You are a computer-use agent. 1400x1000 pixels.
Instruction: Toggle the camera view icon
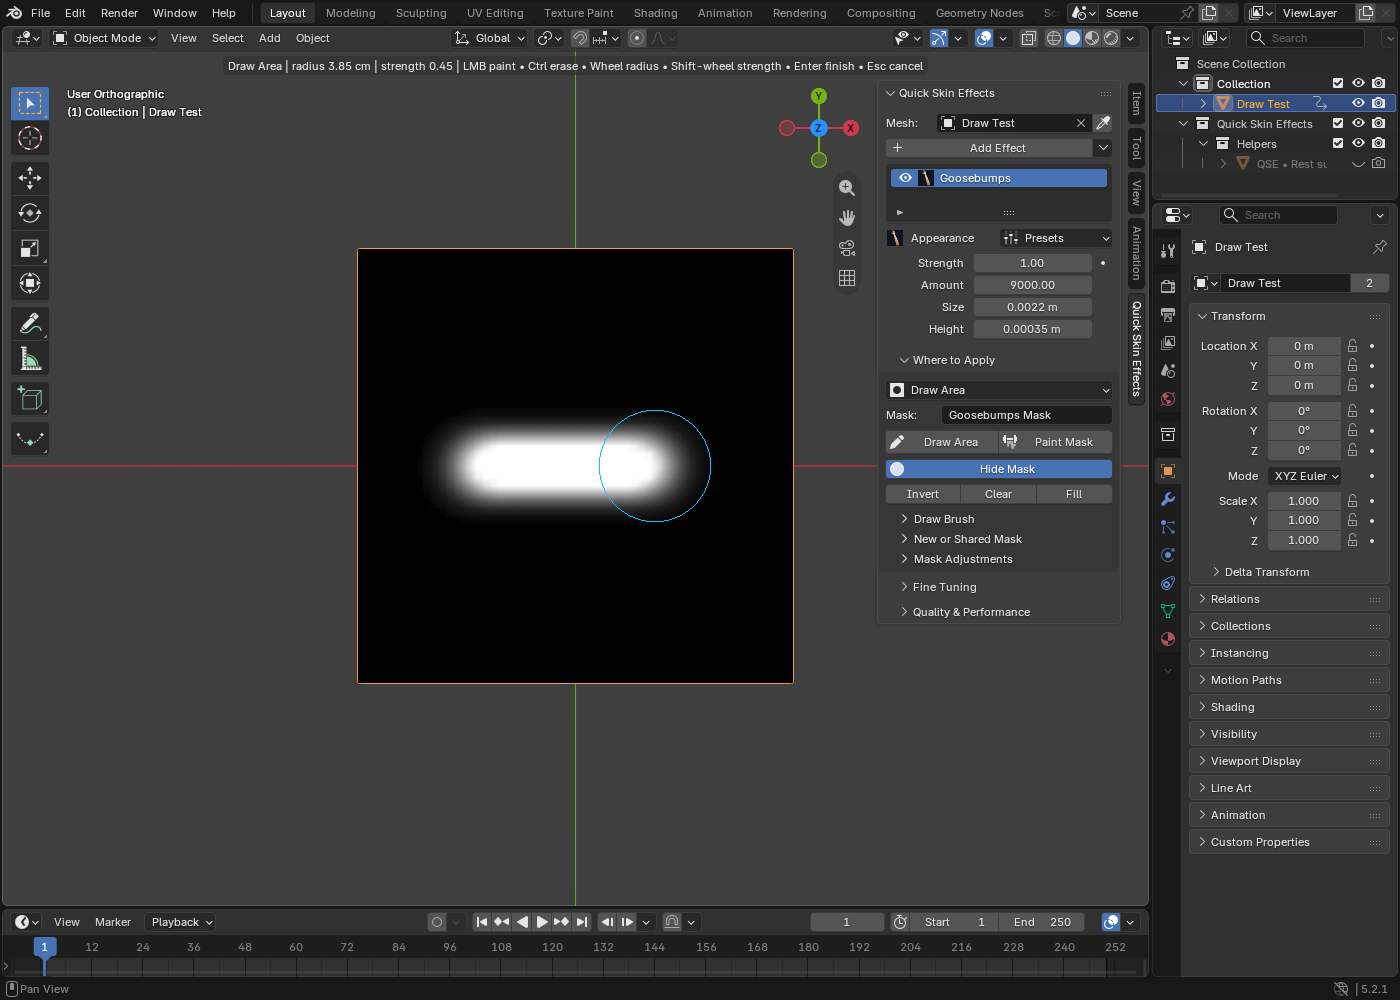[847, 248]
